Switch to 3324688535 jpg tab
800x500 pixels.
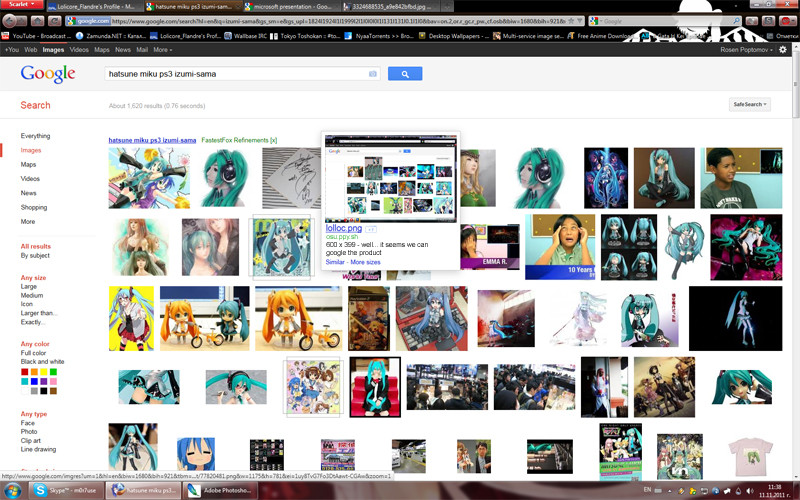(x=391, y=7)
